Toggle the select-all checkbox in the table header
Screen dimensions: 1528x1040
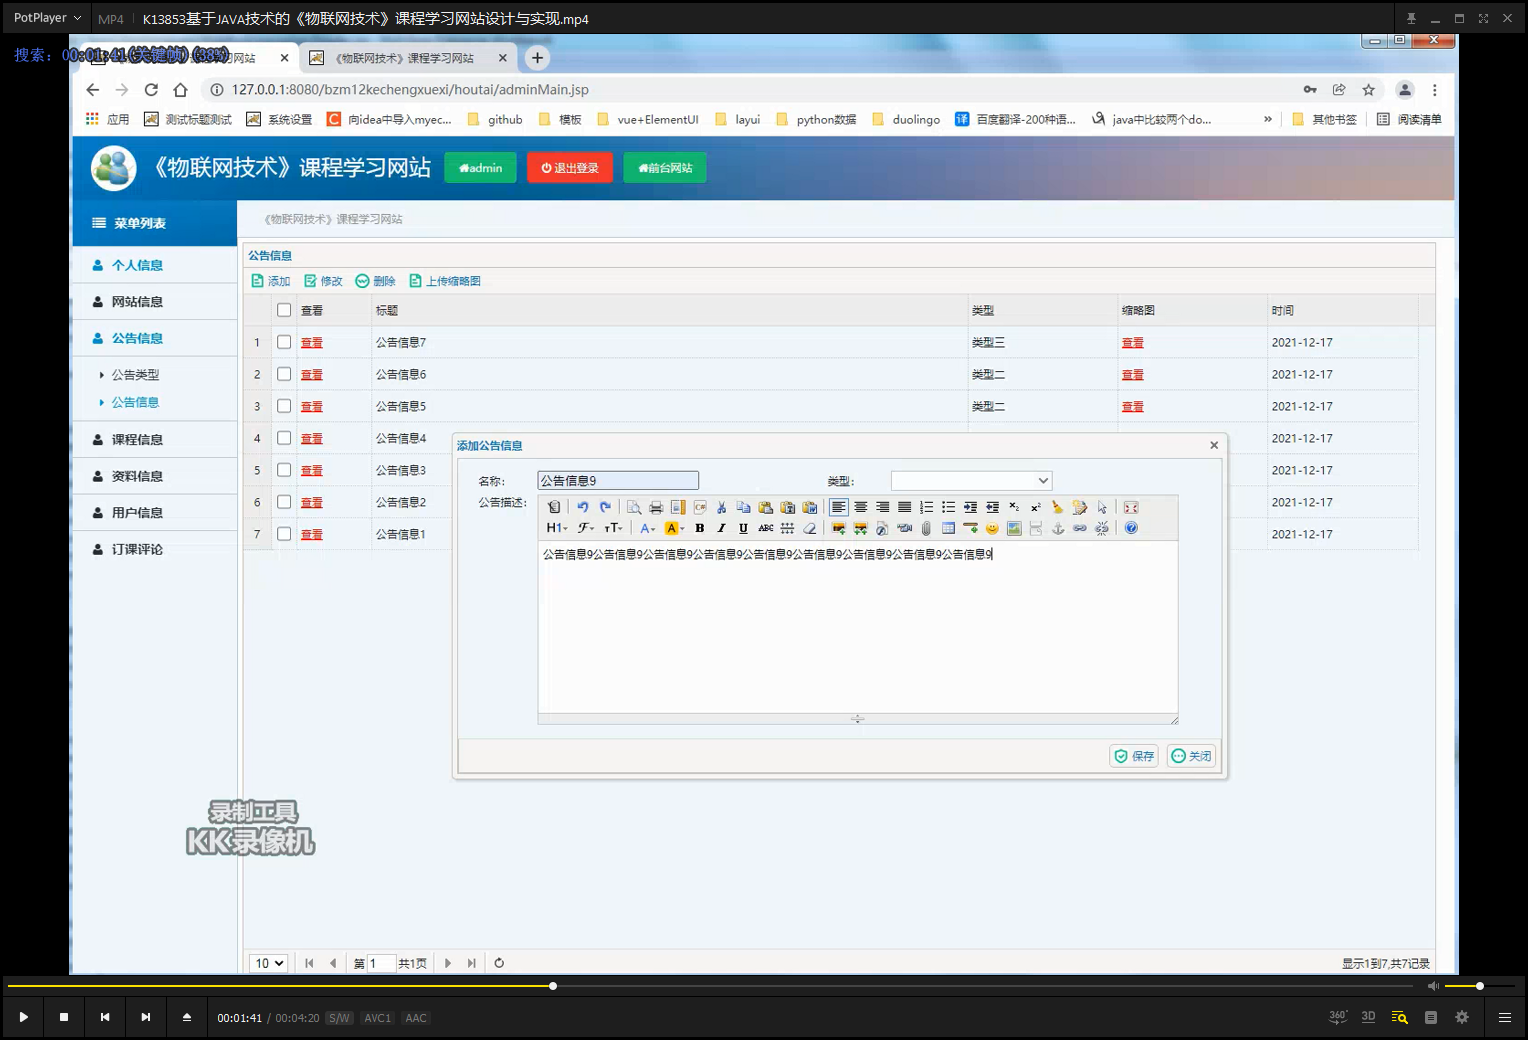(x=284, y=310)
